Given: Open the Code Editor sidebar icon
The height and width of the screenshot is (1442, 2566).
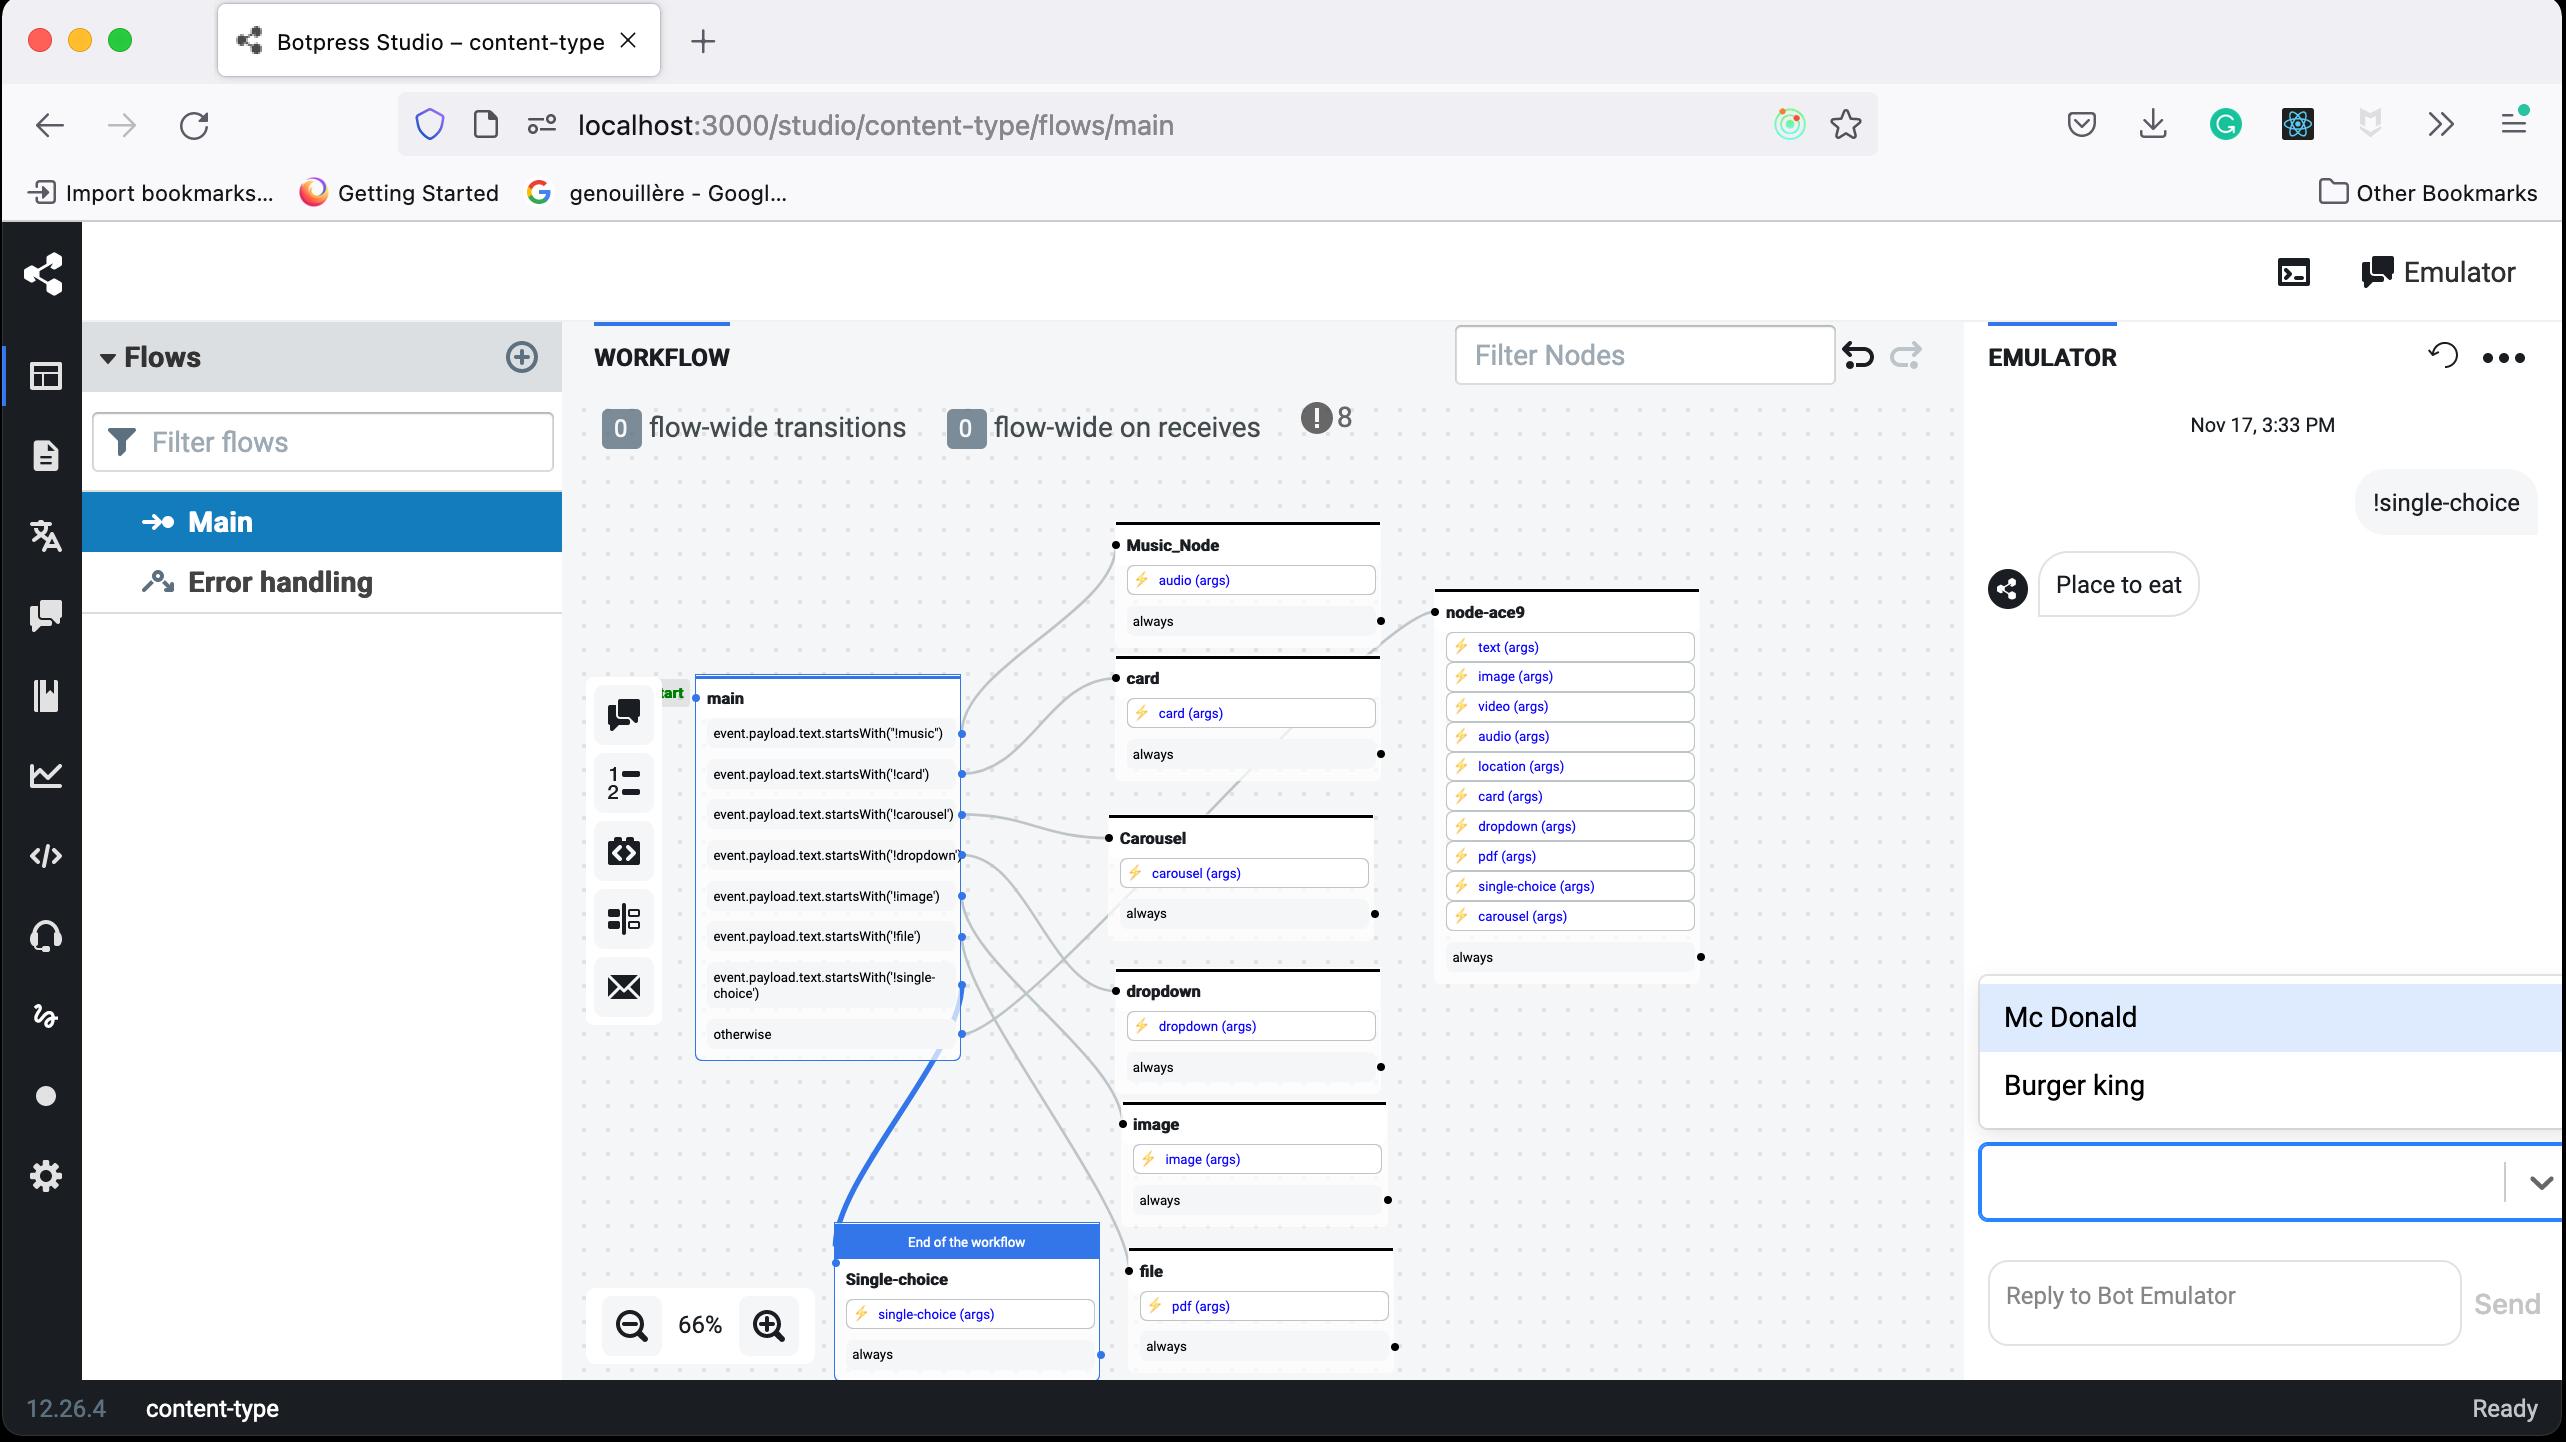Looking at the screenshot, I should [45, 856].
